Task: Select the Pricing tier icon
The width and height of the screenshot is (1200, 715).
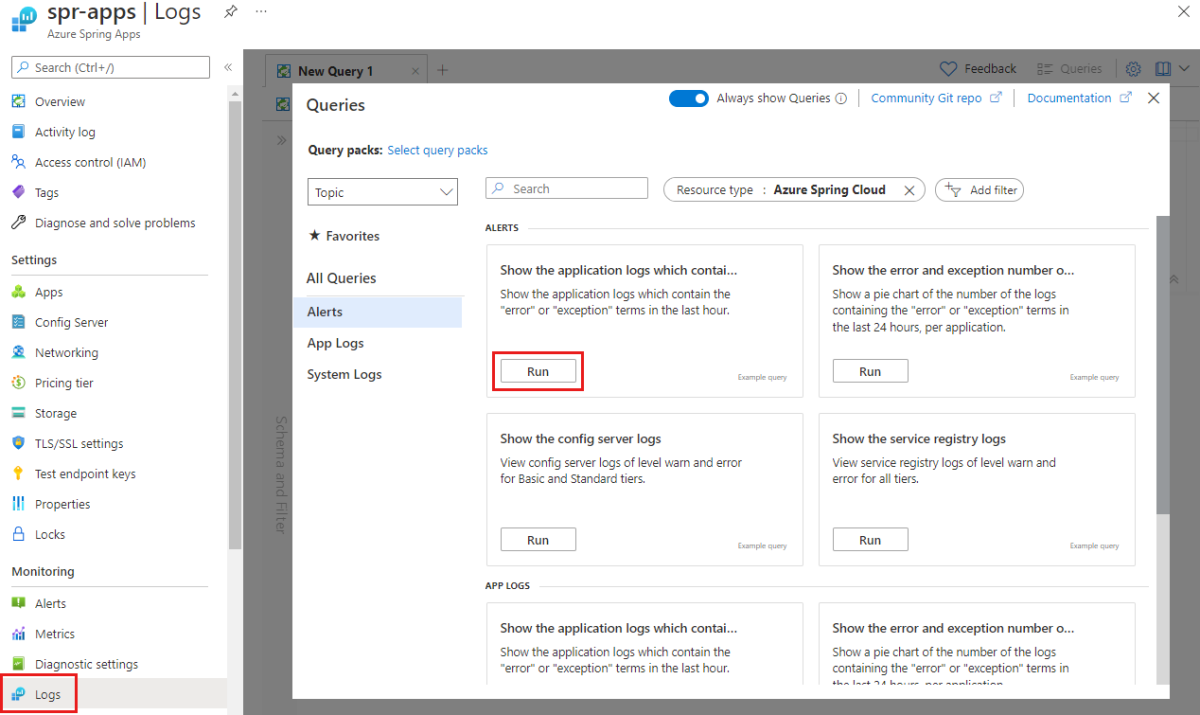Action: pyautogui.click(x=18, y=382)
